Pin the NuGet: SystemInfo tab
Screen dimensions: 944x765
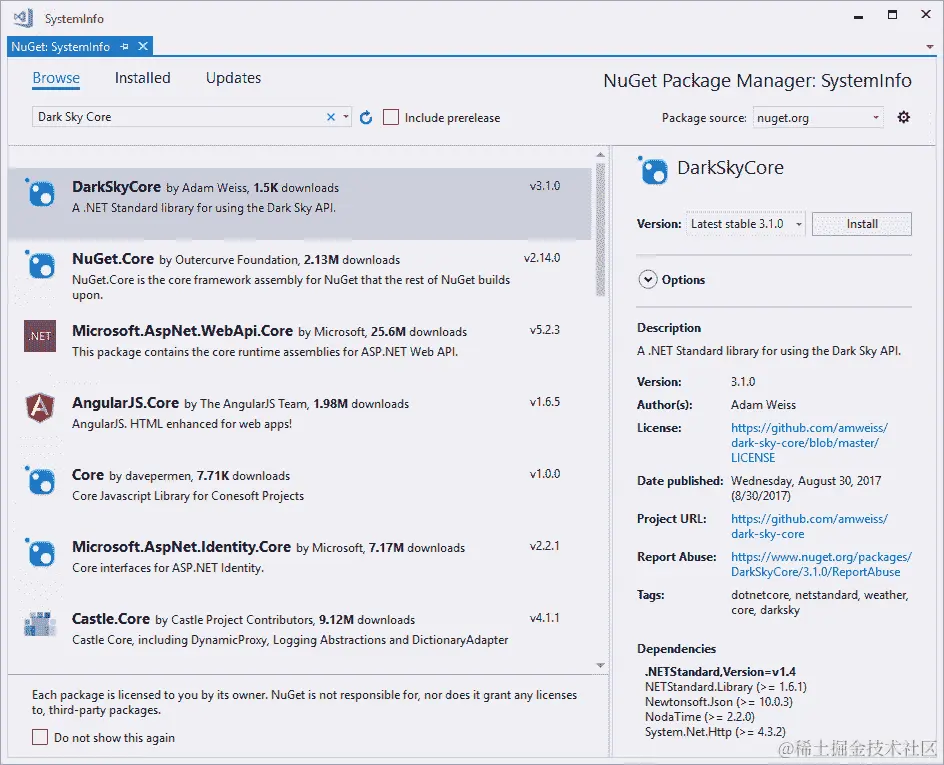click(125, 46)
